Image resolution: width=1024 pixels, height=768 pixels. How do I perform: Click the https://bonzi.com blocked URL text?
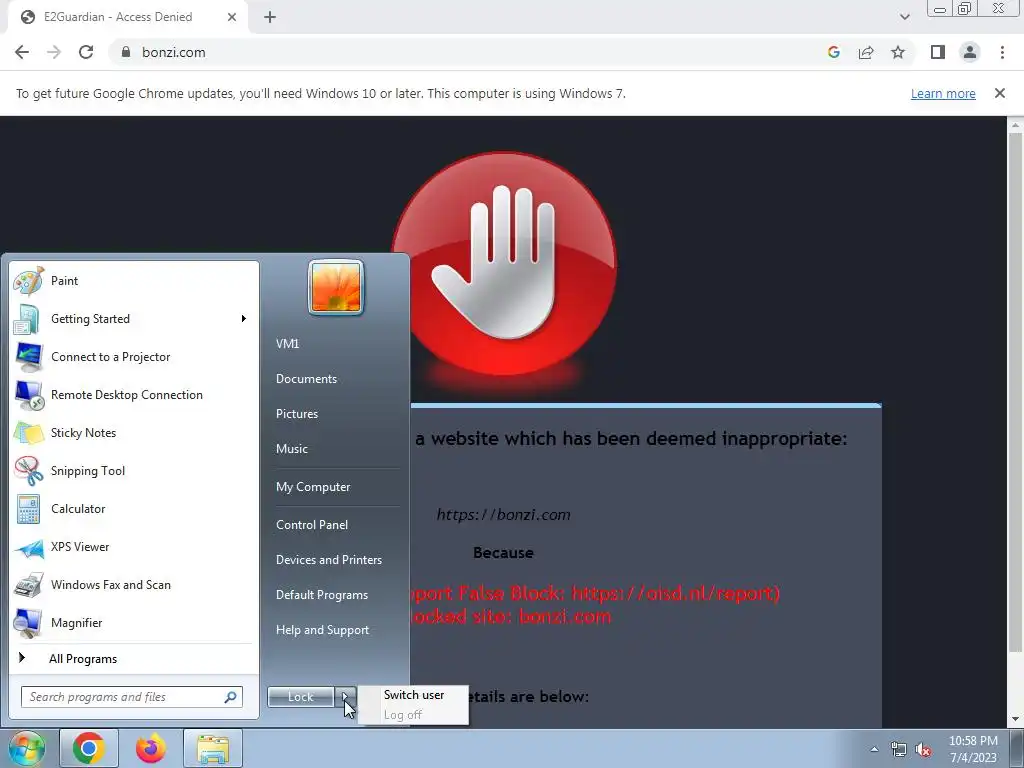504,515
